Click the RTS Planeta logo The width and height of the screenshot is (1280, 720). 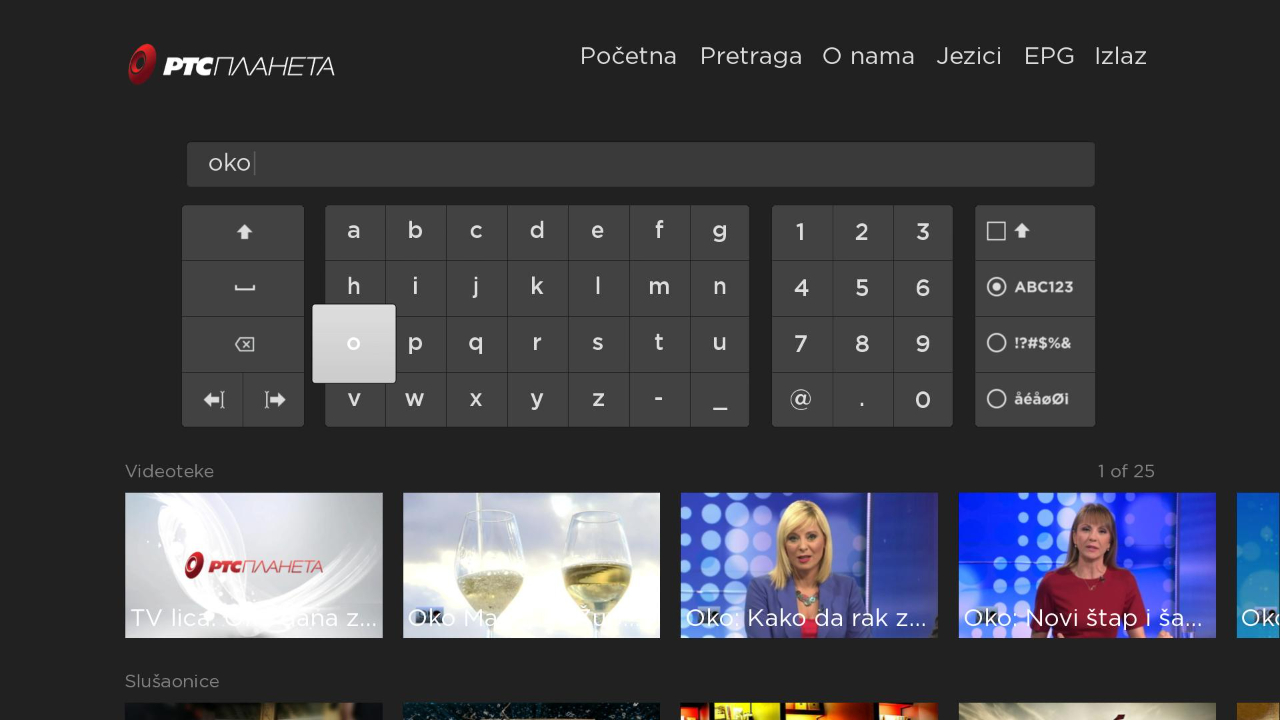tap(231, 64)
